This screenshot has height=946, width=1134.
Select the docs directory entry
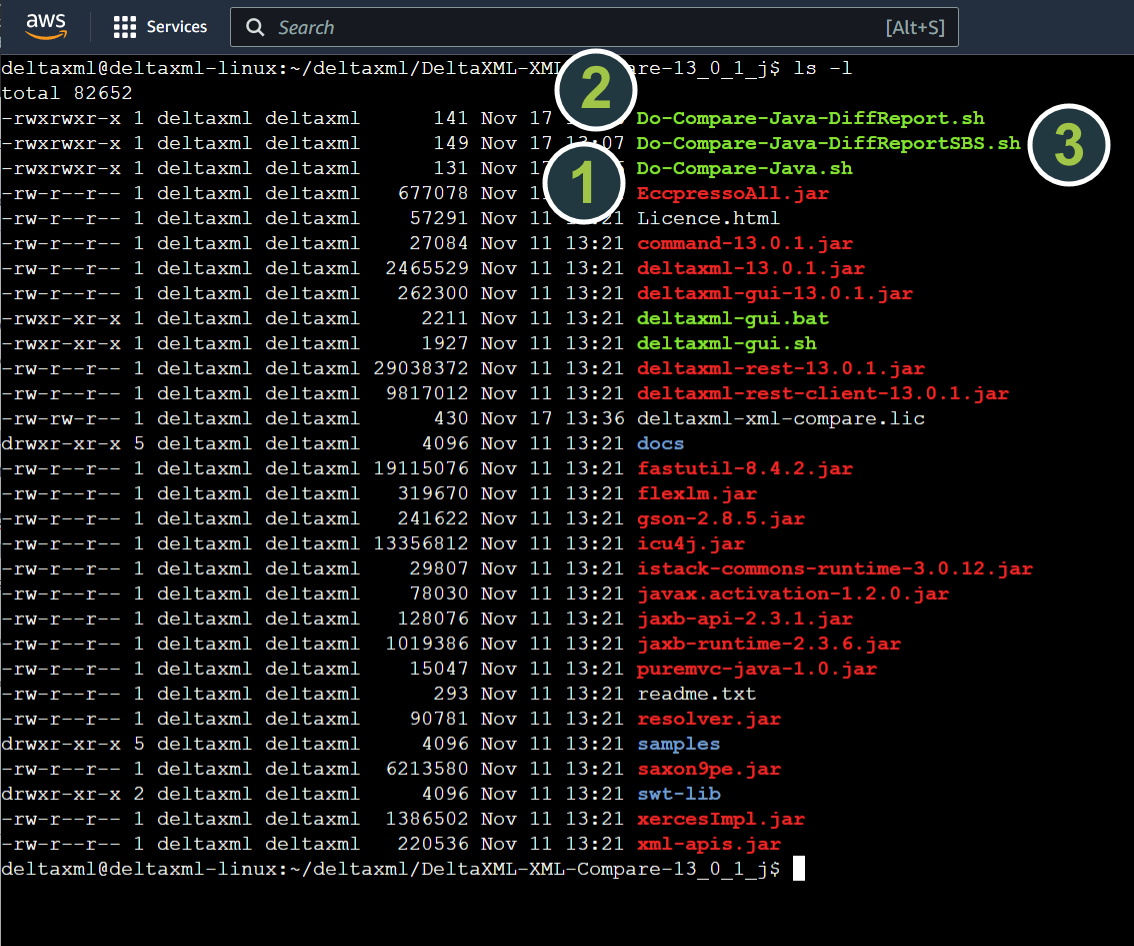[x=661, y=443]
